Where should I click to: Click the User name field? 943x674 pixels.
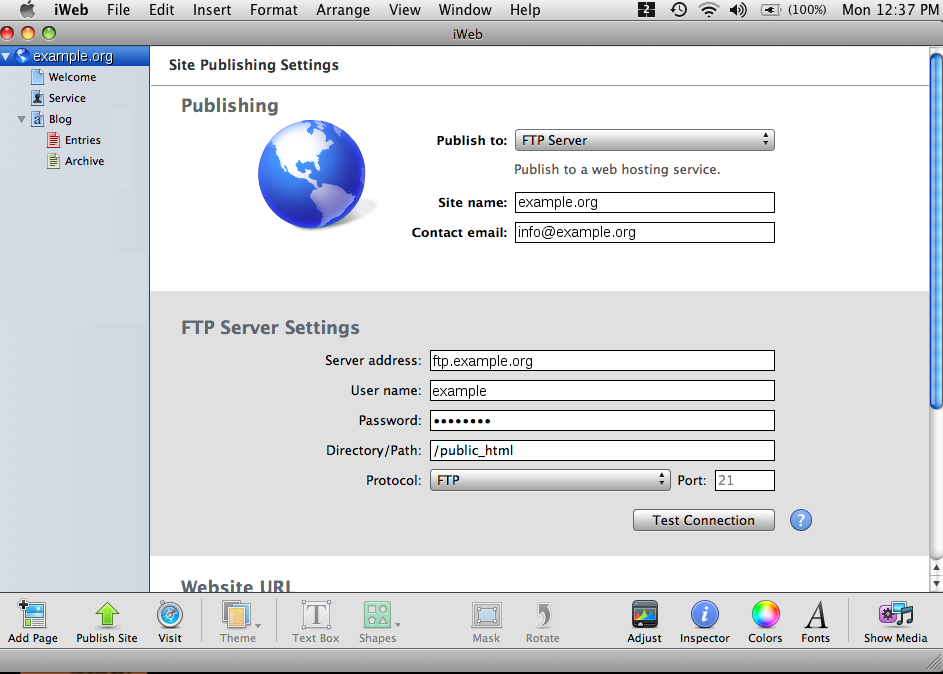pos(602,391)
